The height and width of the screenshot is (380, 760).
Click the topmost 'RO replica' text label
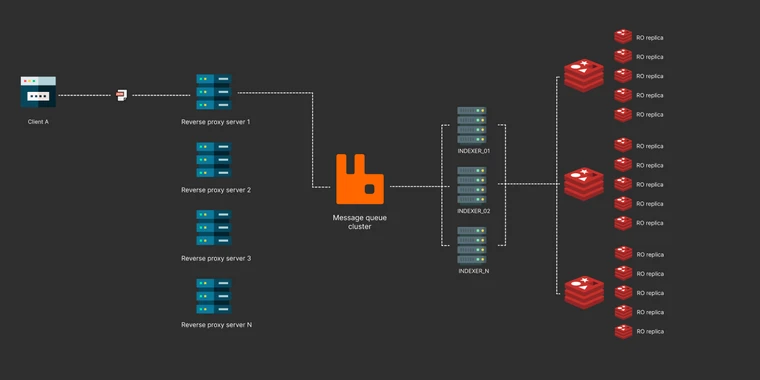pyautogui.click(x=649, y=37)
